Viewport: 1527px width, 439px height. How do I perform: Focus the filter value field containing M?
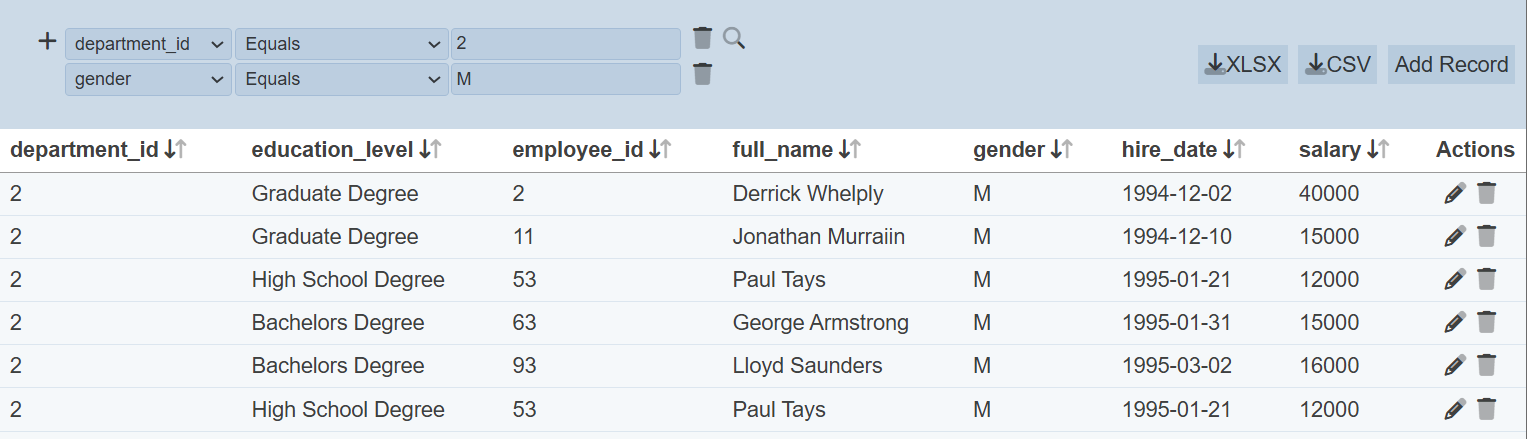pyautogui.click(x=565, y=79)
